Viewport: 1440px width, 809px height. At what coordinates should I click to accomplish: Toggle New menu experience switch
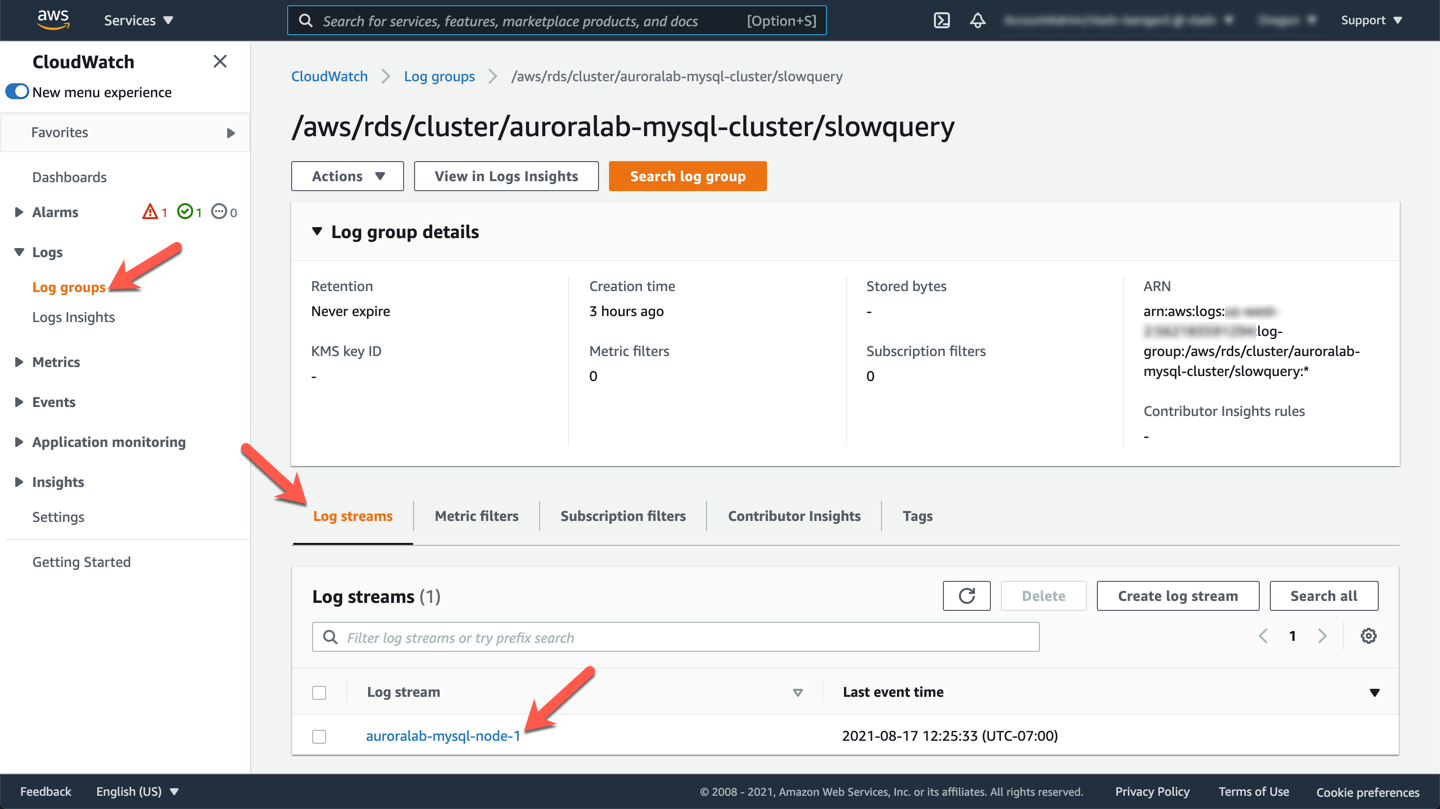tap(18, 92)
